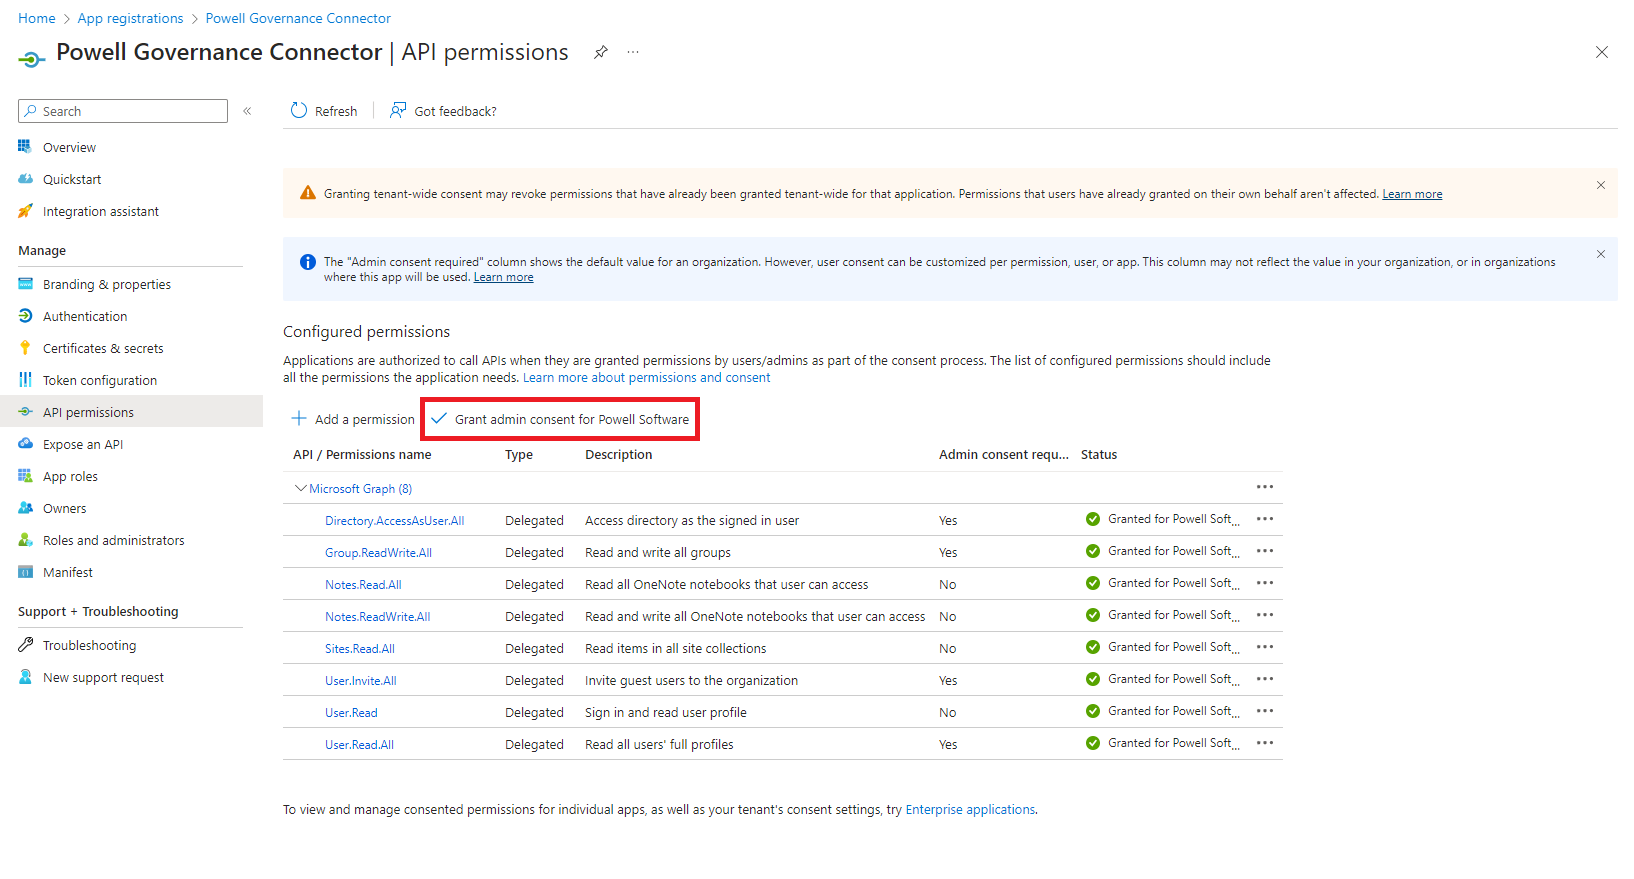Click the Description column header
The width and height of the screenshot is (1634, 879).
point(618,454)
